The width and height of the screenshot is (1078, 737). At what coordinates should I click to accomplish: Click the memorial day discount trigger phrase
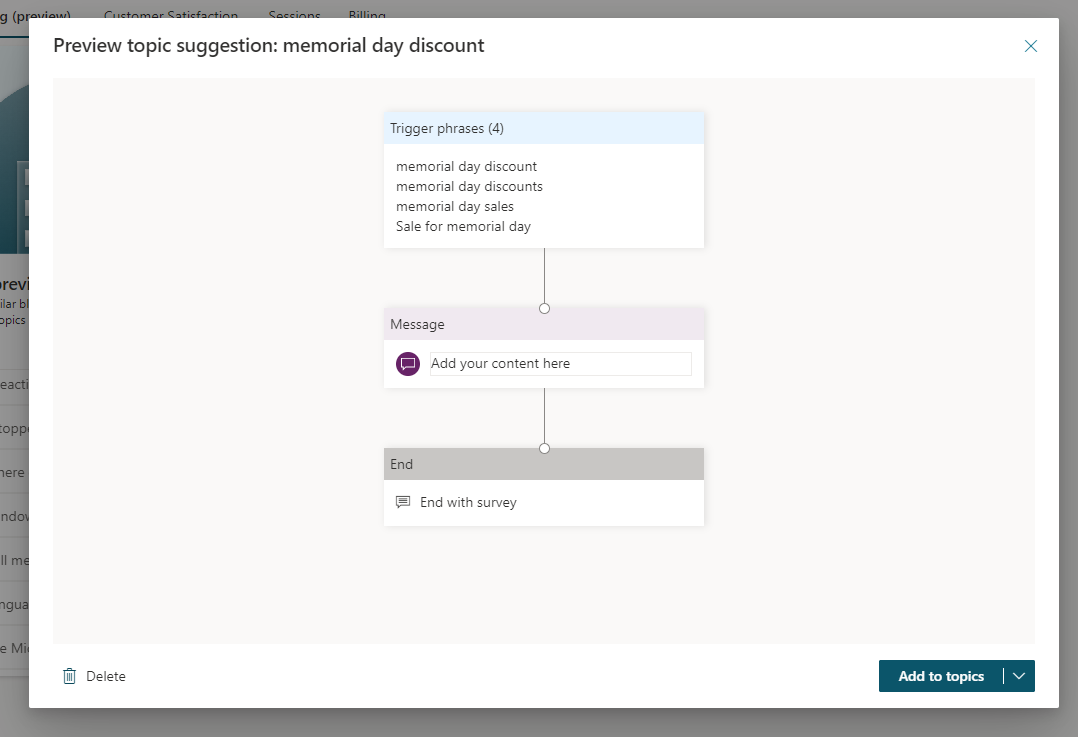point(466,166)
